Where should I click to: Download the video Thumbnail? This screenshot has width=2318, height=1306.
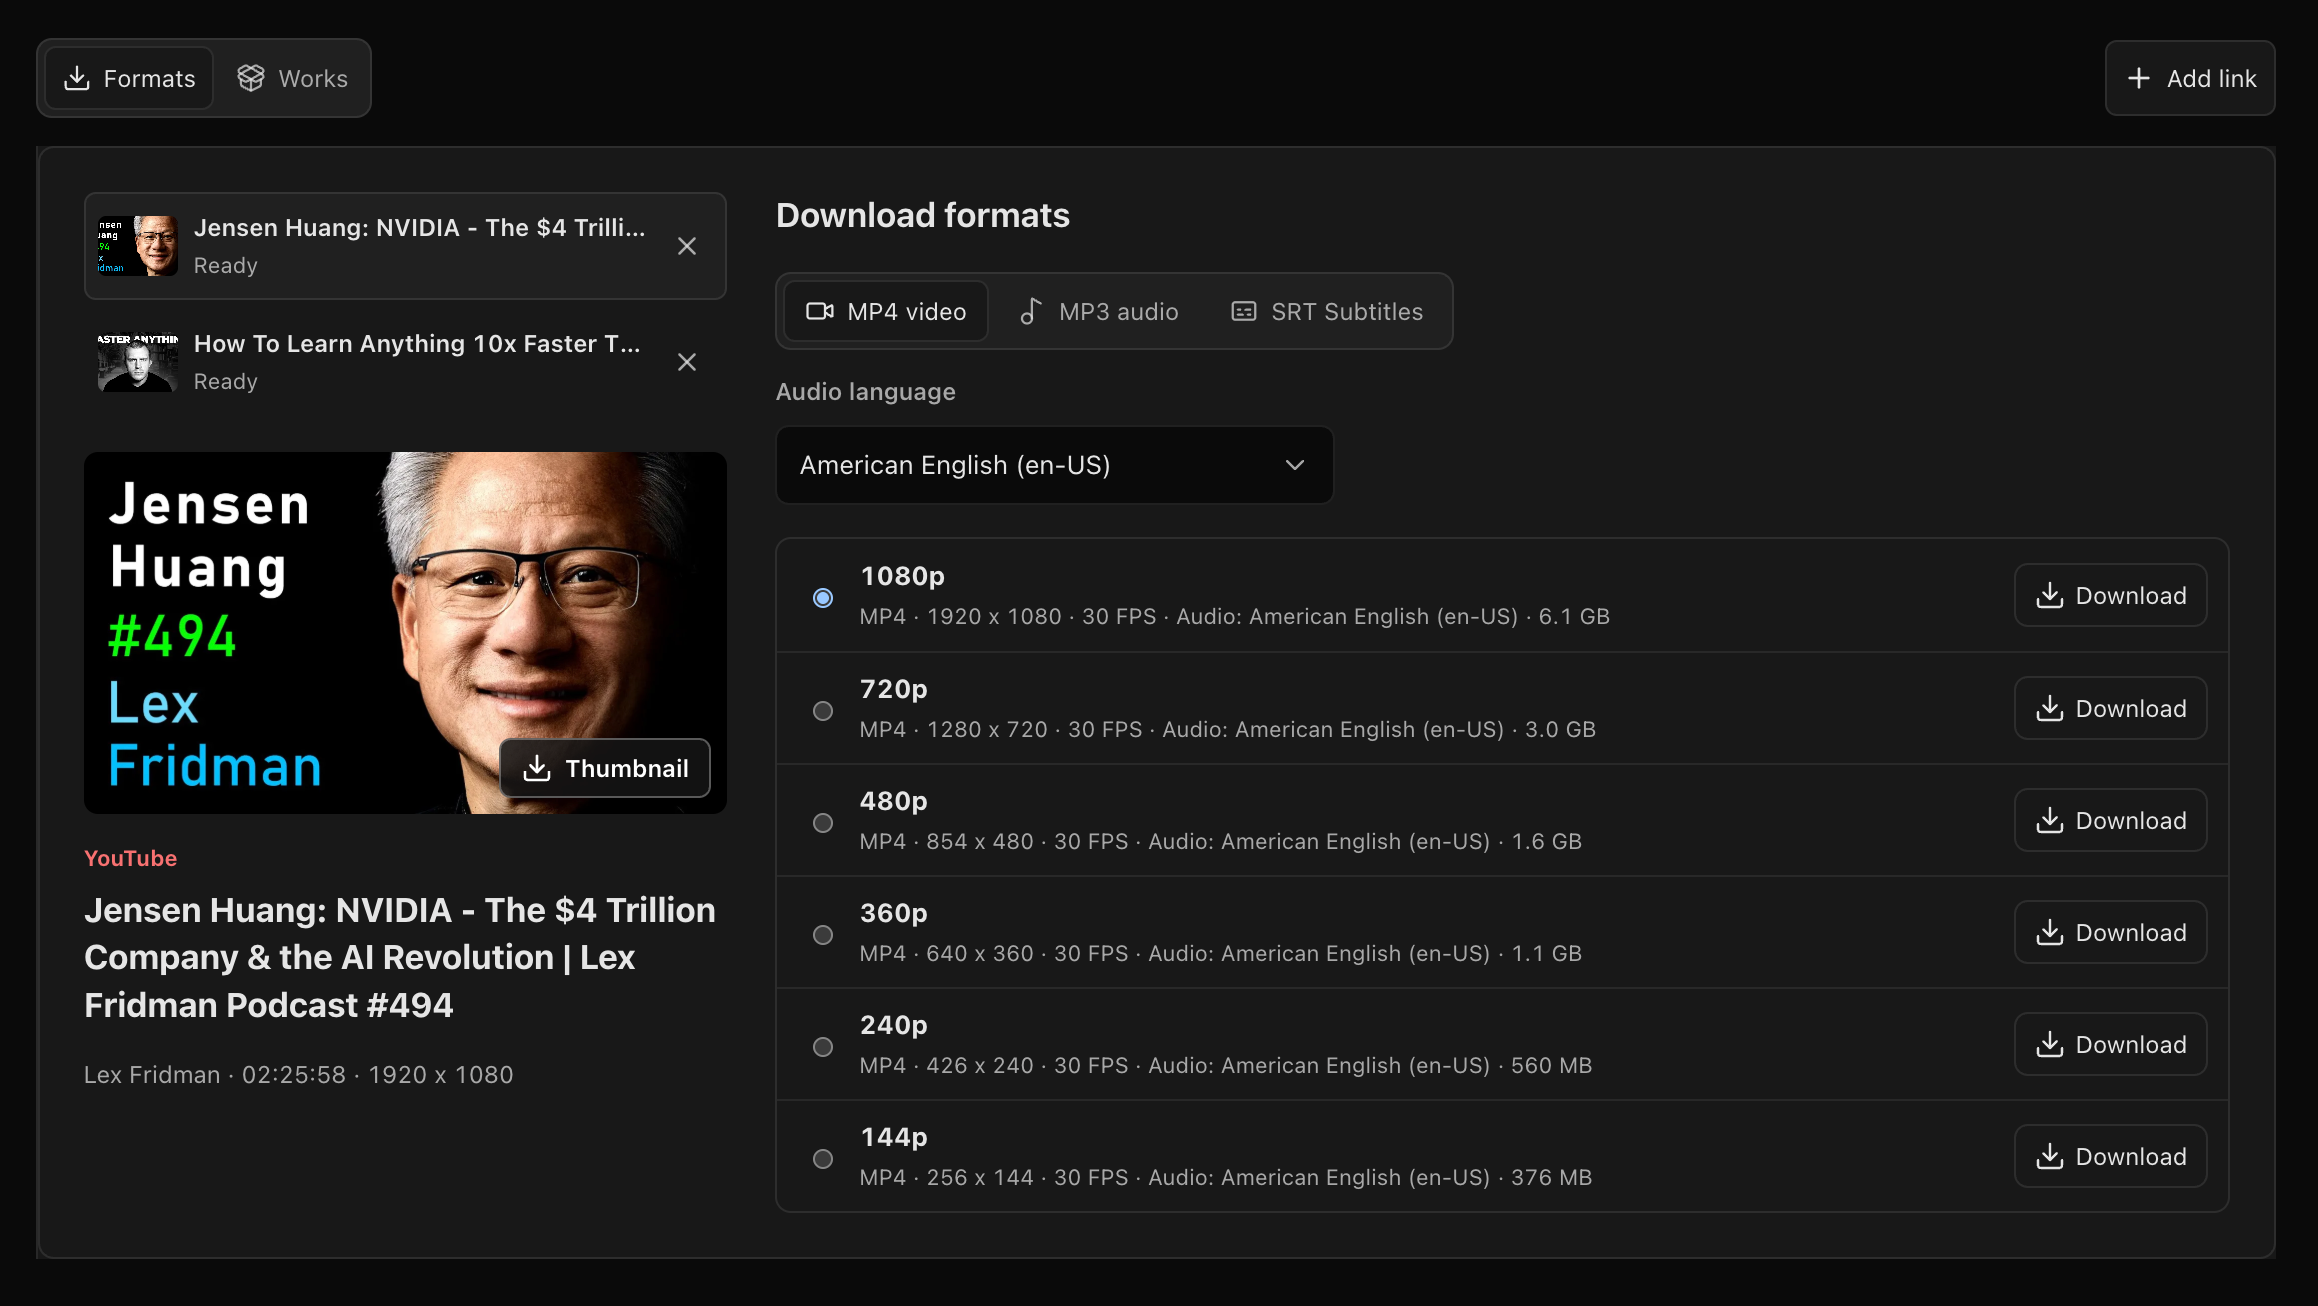[605, 768]
